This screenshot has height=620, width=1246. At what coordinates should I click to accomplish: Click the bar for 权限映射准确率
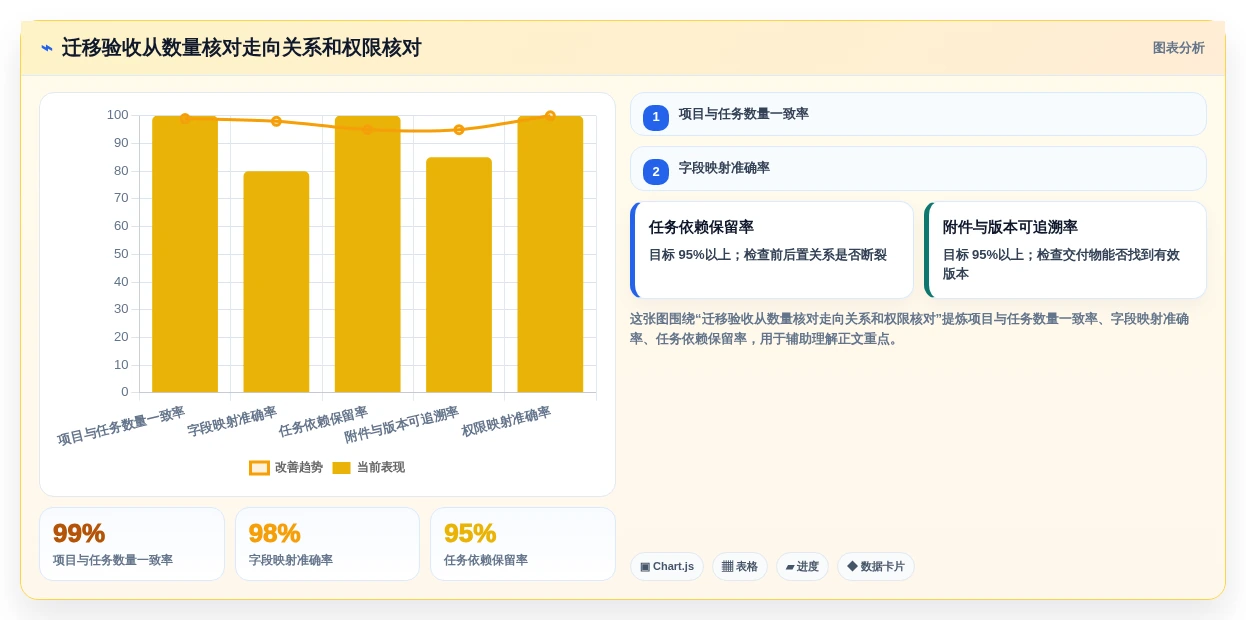coord(550,254)
